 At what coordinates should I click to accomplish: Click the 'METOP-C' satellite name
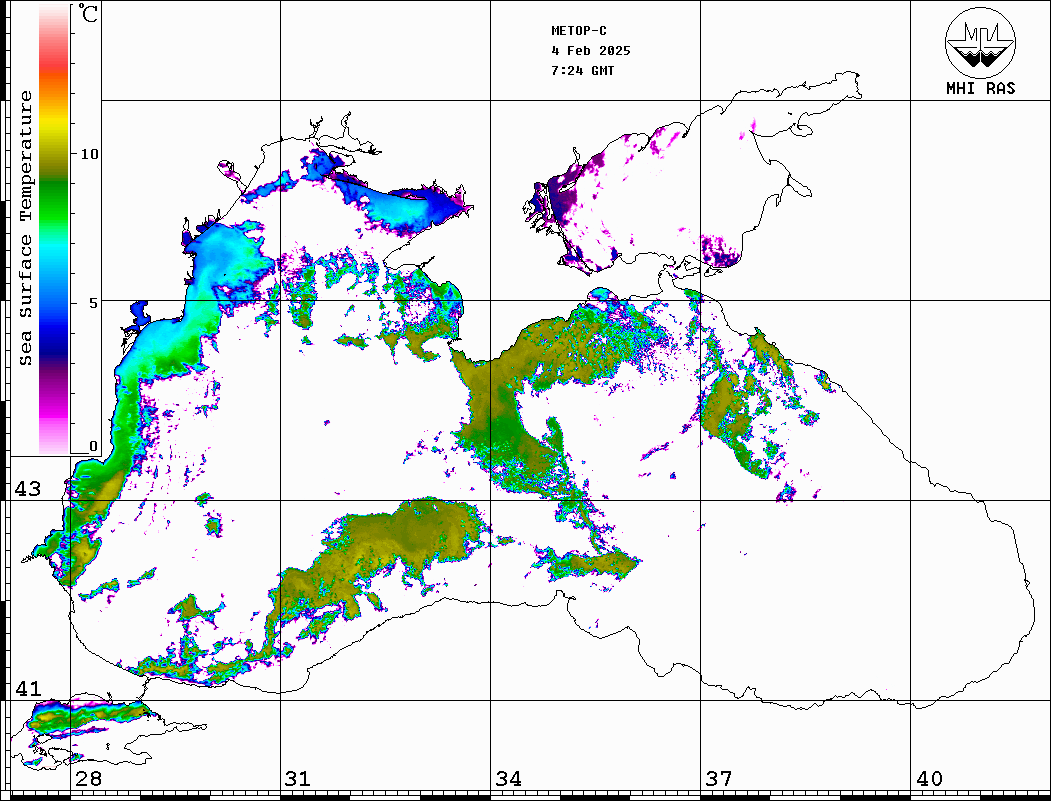click(579, 31)
